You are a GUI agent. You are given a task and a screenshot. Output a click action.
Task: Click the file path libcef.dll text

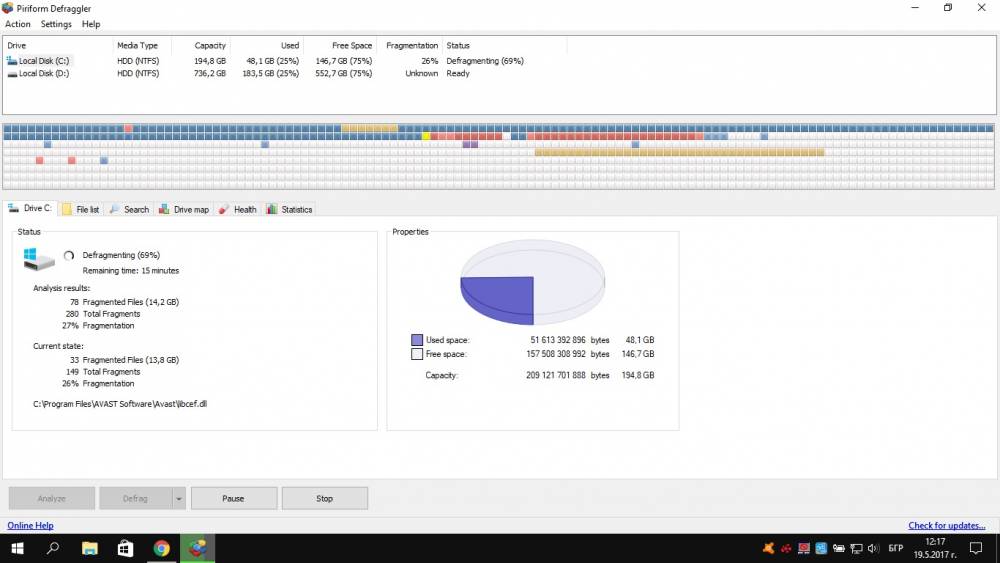120,404
